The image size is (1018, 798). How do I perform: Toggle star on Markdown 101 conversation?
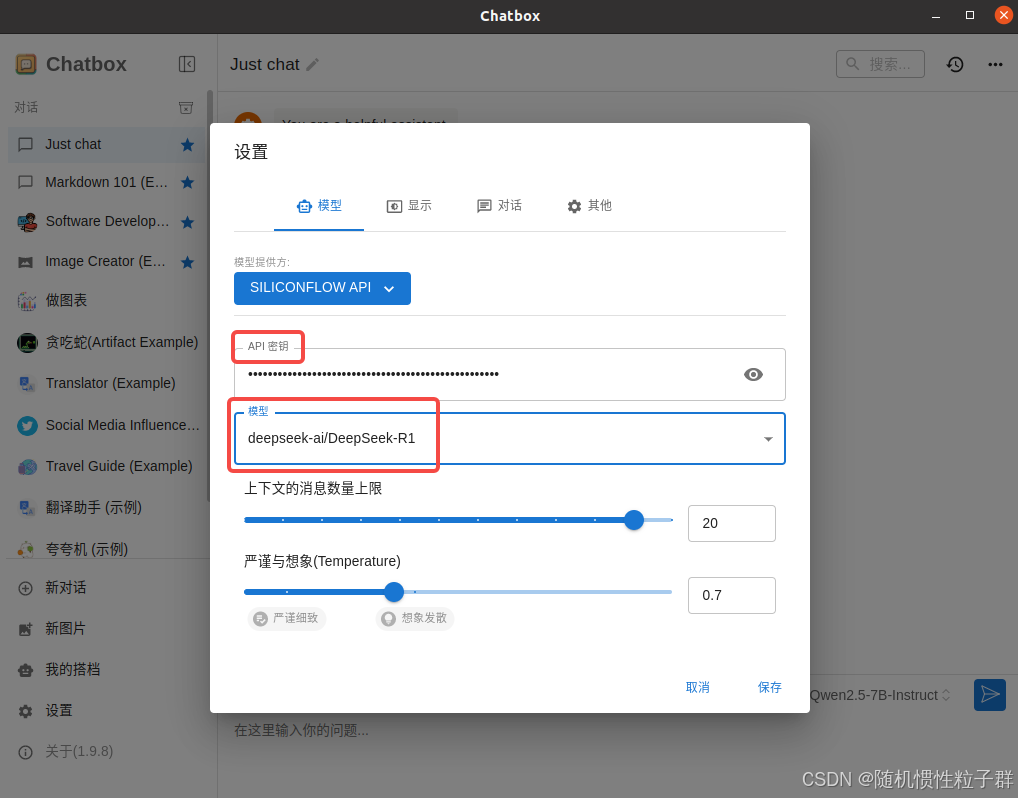click(x=188, y=182)
